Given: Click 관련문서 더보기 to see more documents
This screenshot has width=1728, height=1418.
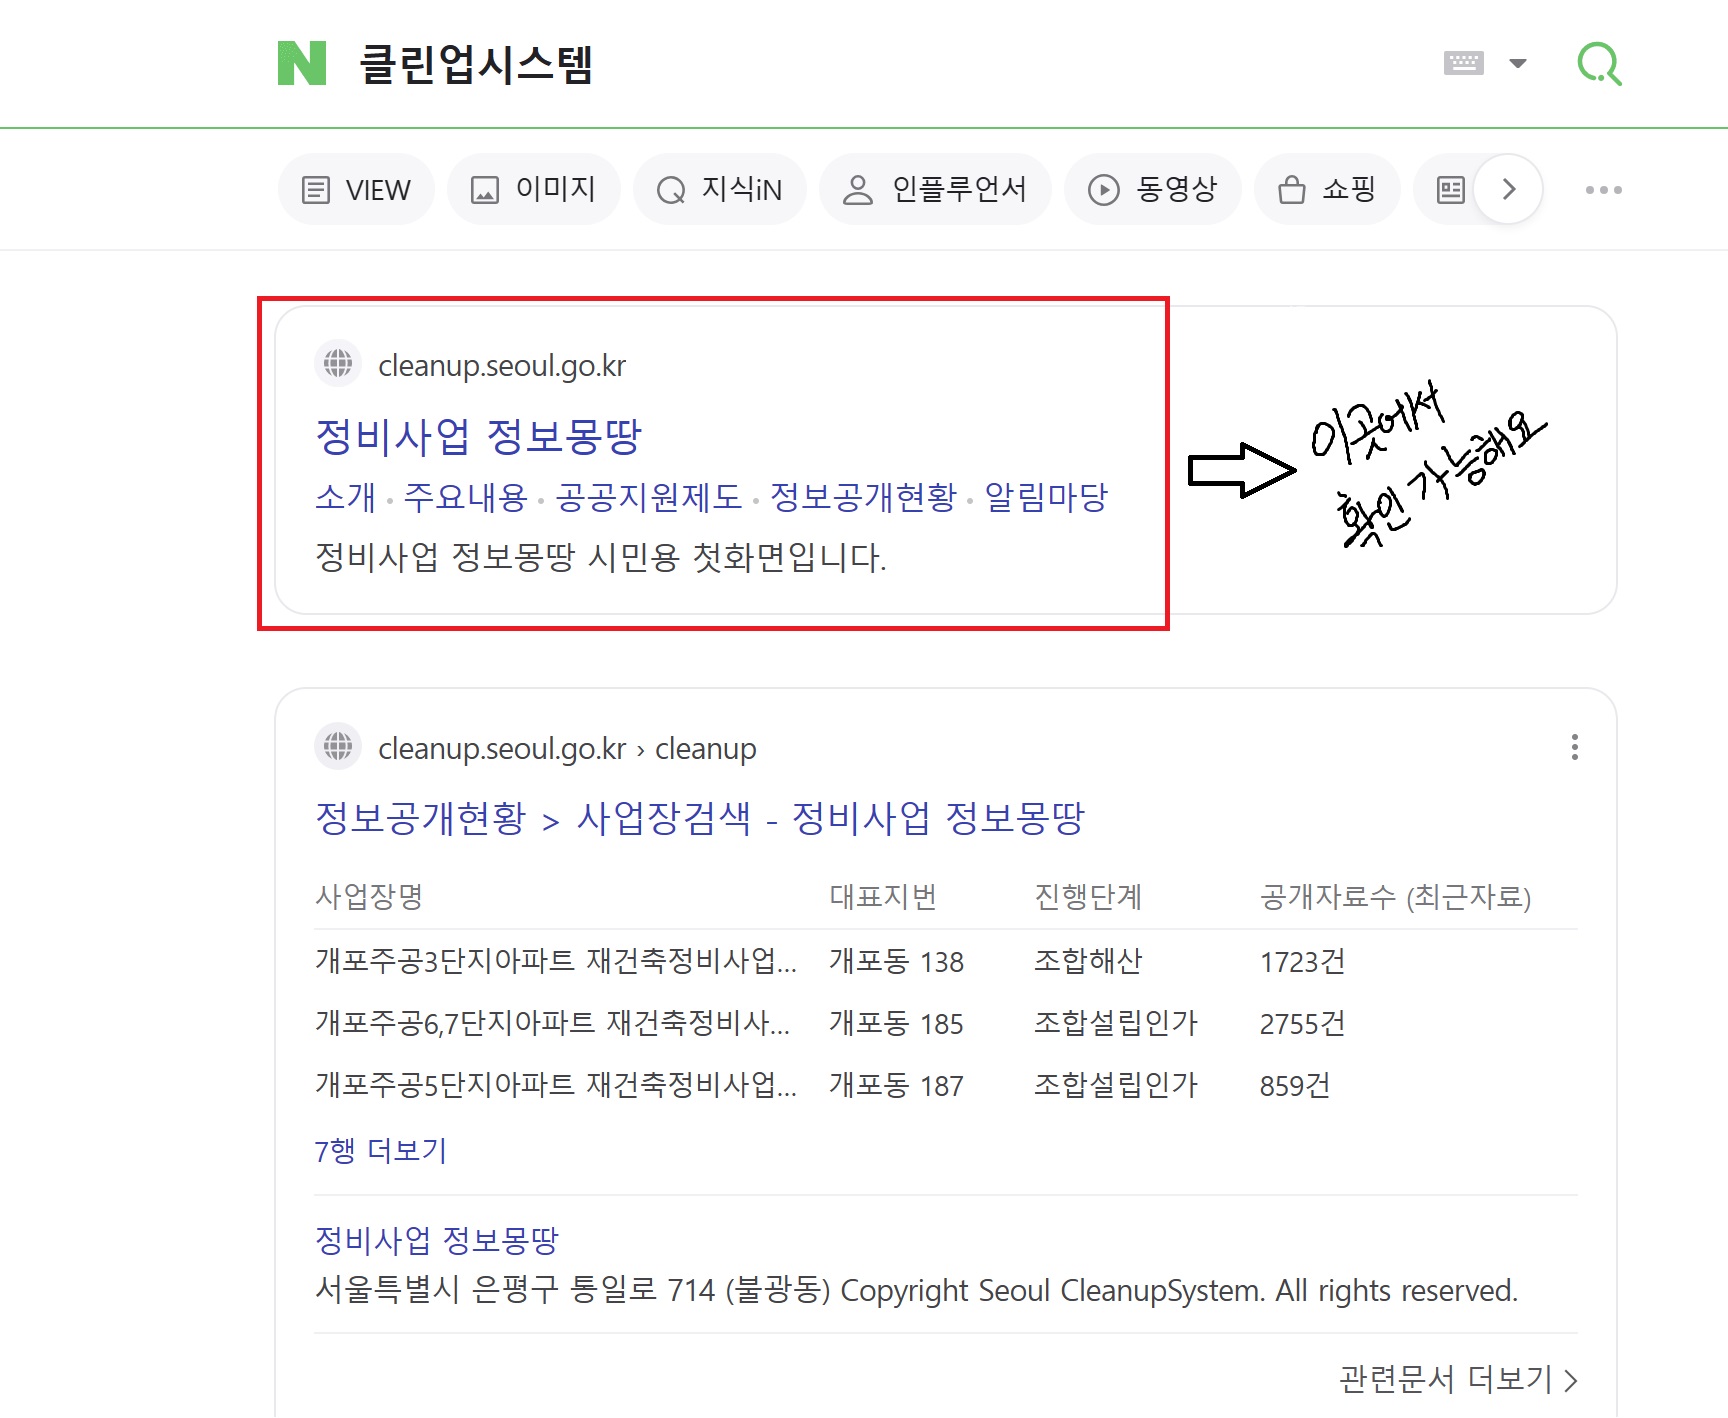Looking at the screenshot, I should pos(1459,1380).
